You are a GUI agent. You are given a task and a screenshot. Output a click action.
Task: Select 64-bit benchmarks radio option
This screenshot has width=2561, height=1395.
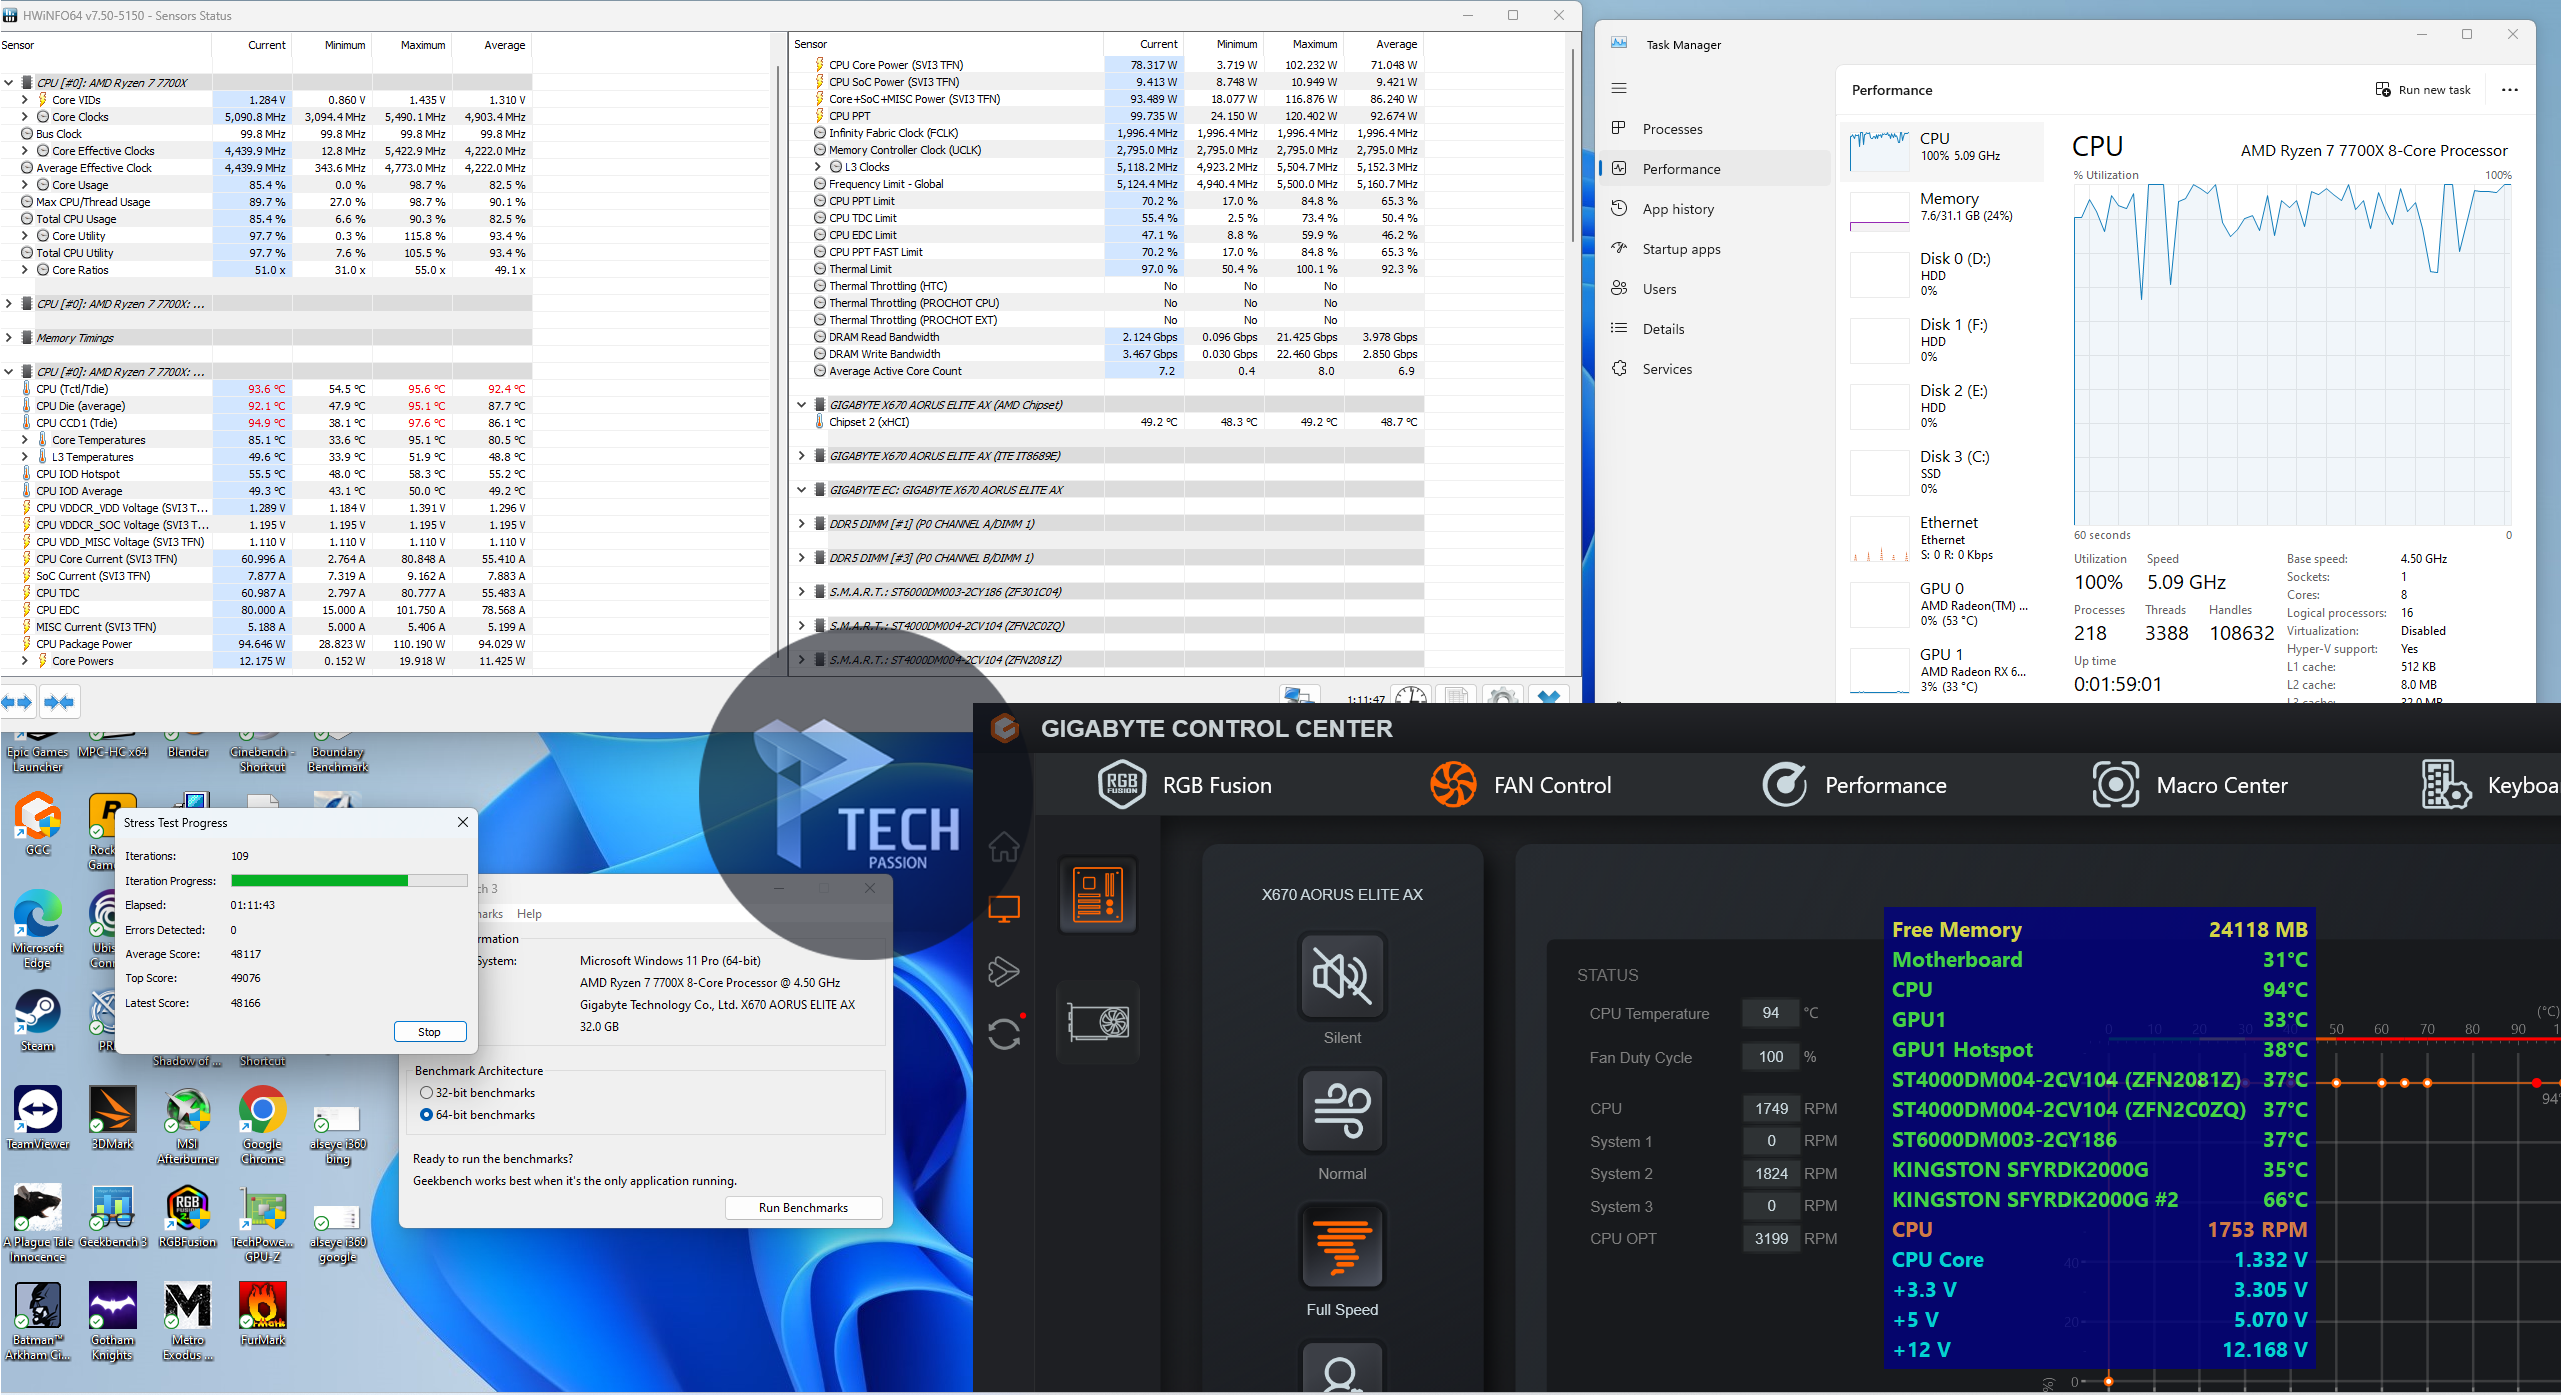[x=427, y=1115]
